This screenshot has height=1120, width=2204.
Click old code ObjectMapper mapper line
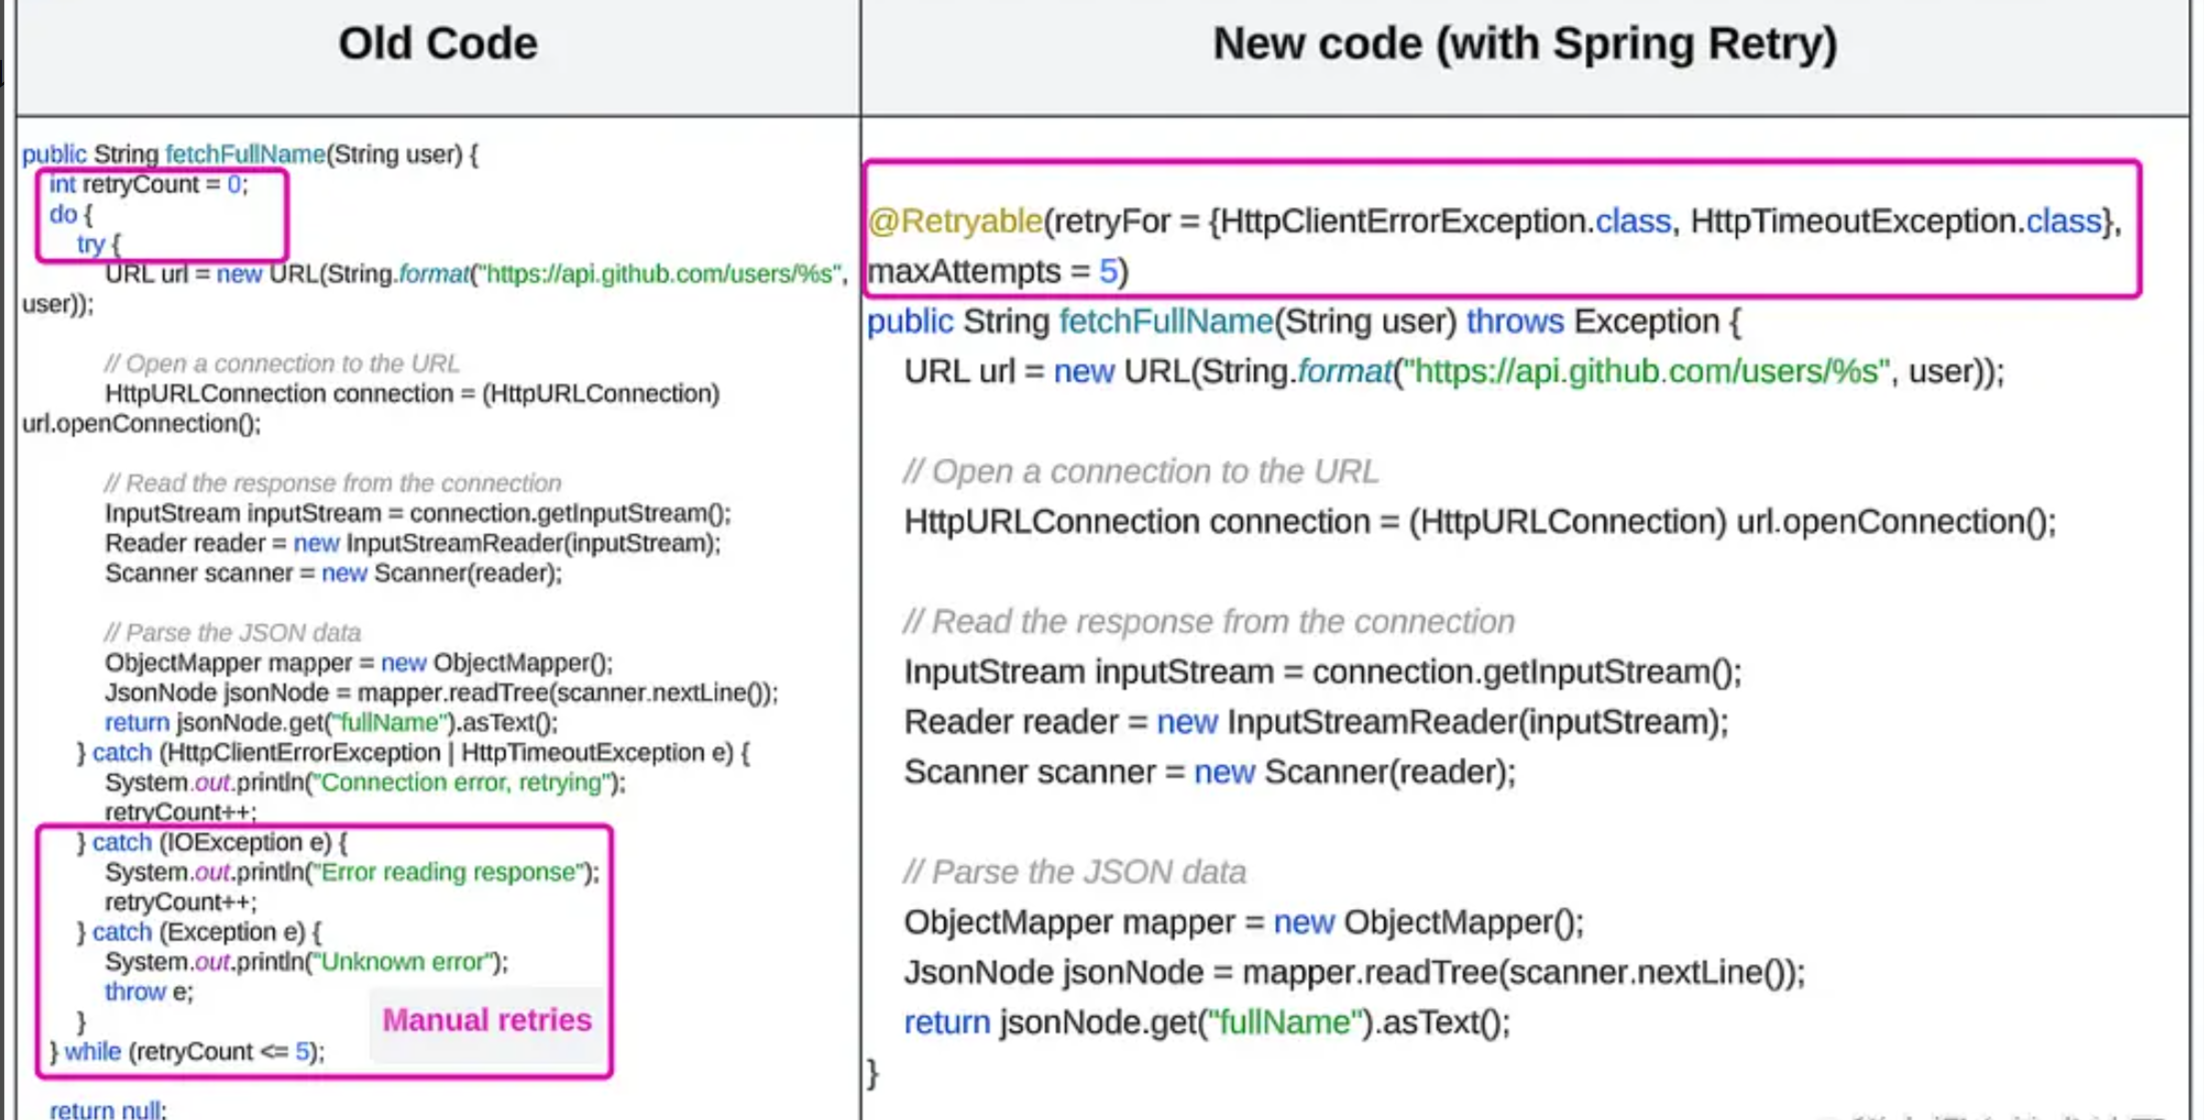(x=359, y=662)
